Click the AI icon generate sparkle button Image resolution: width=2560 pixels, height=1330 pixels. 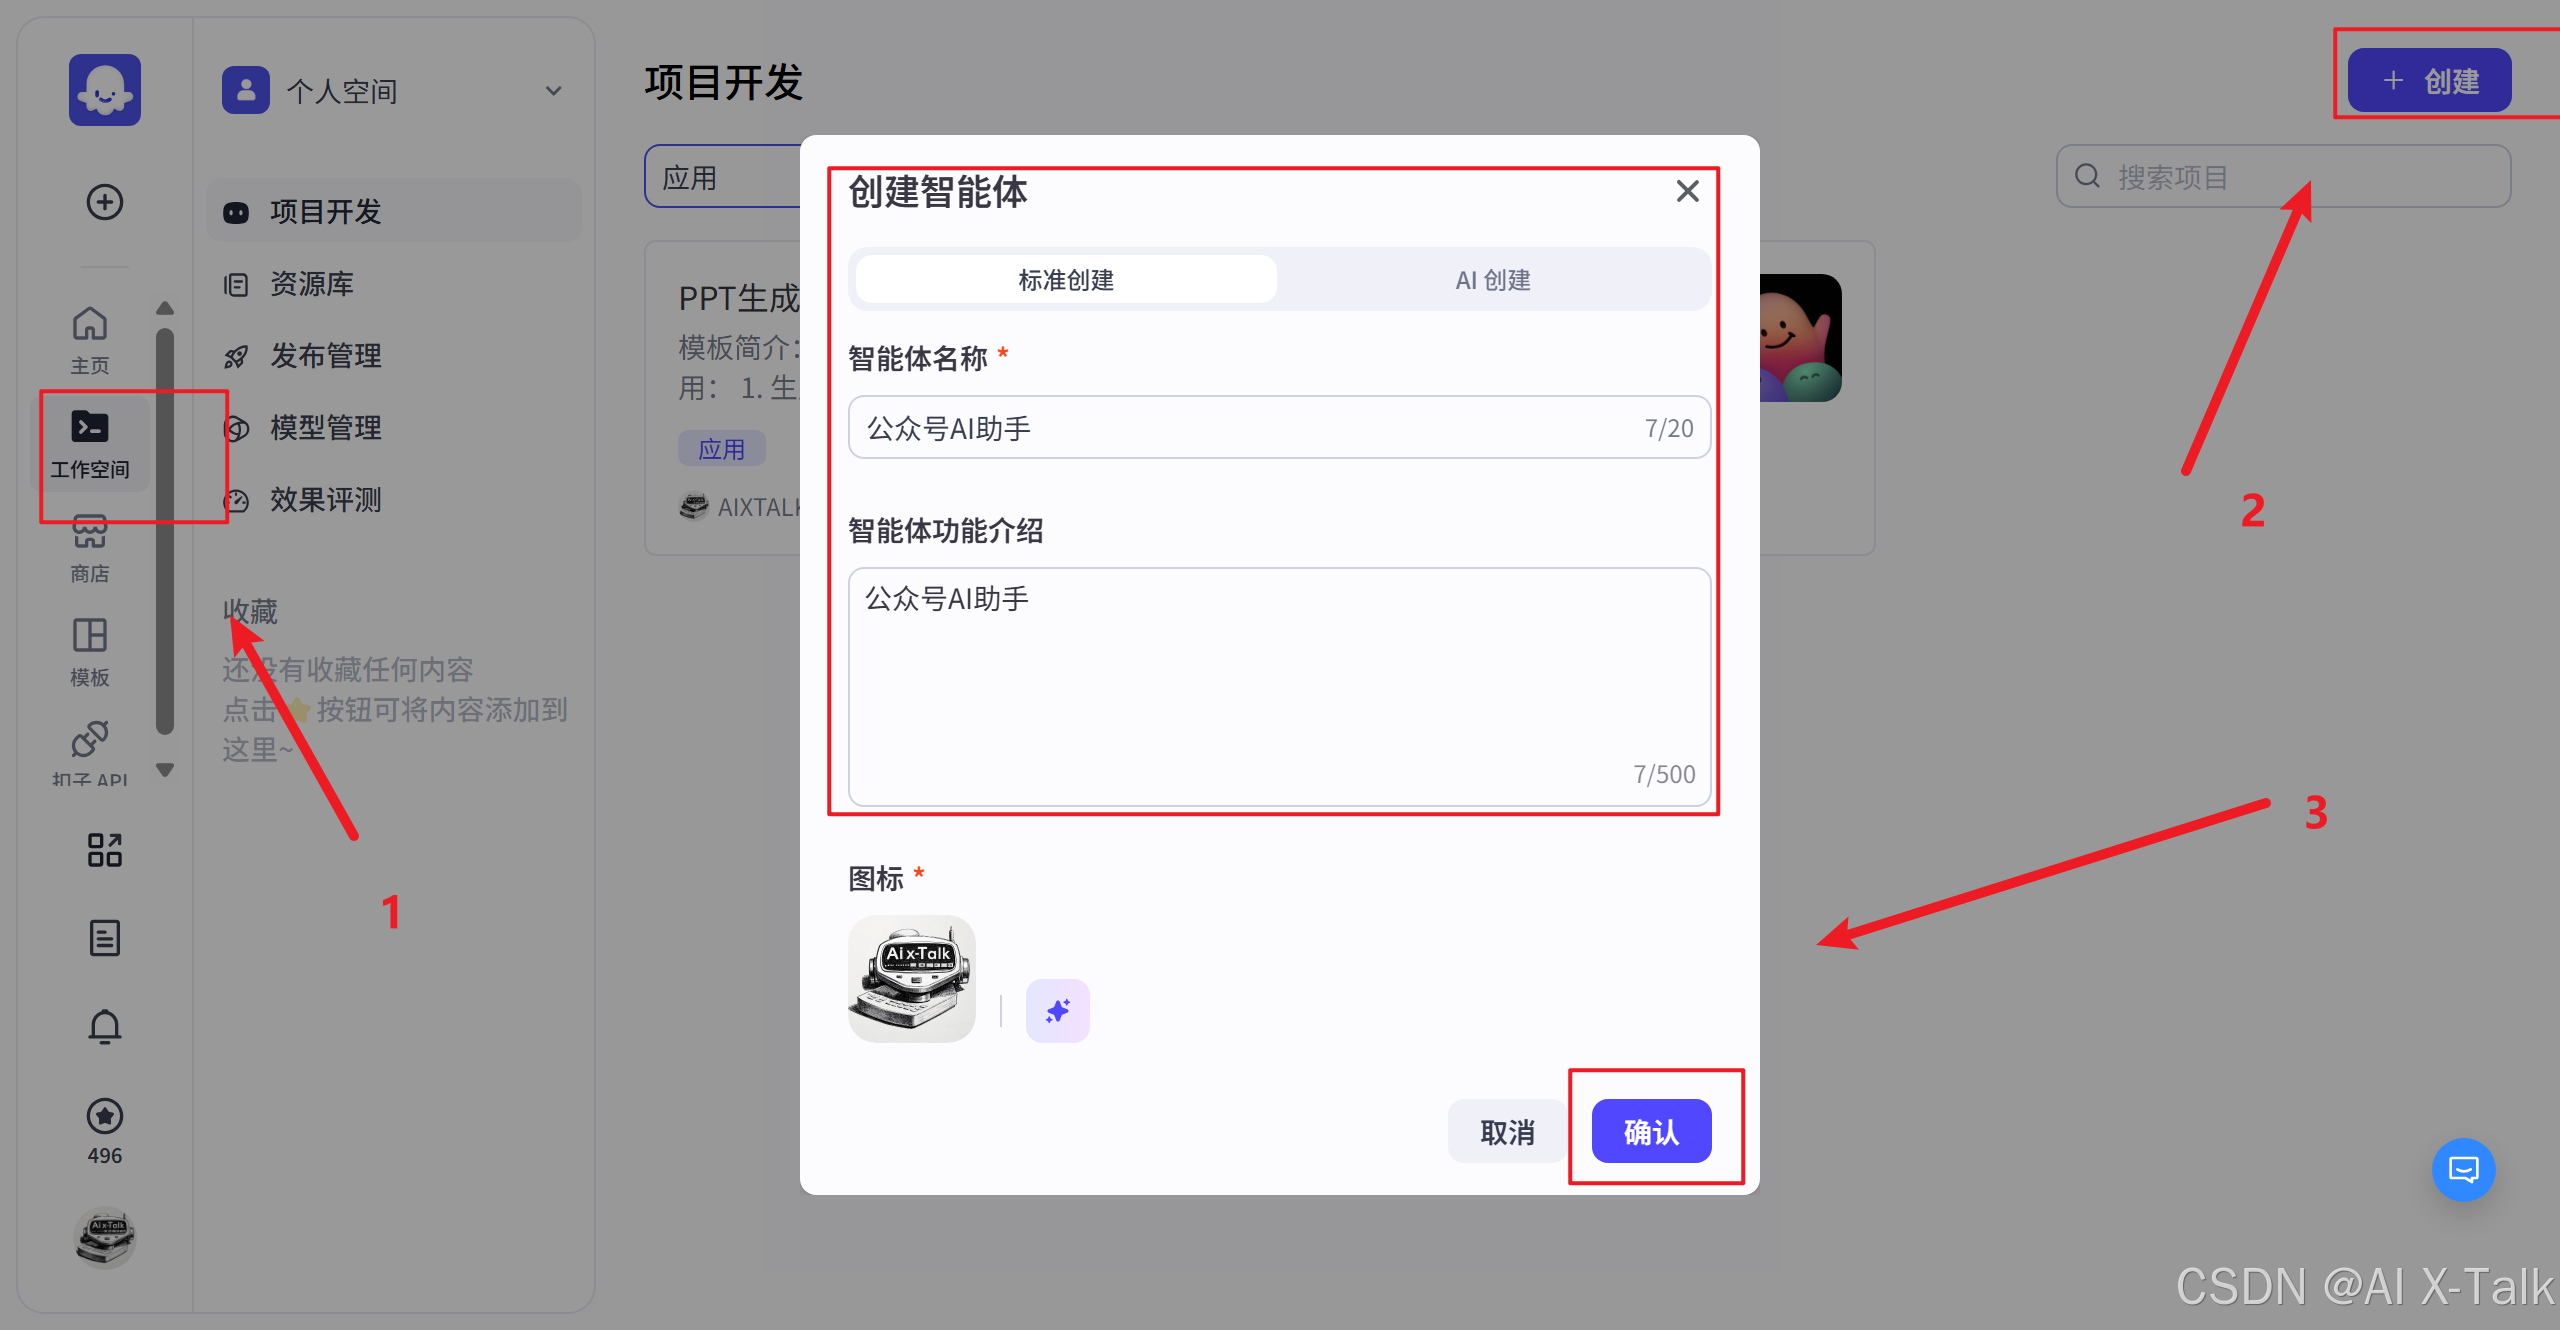(x=1057, y=1011)
